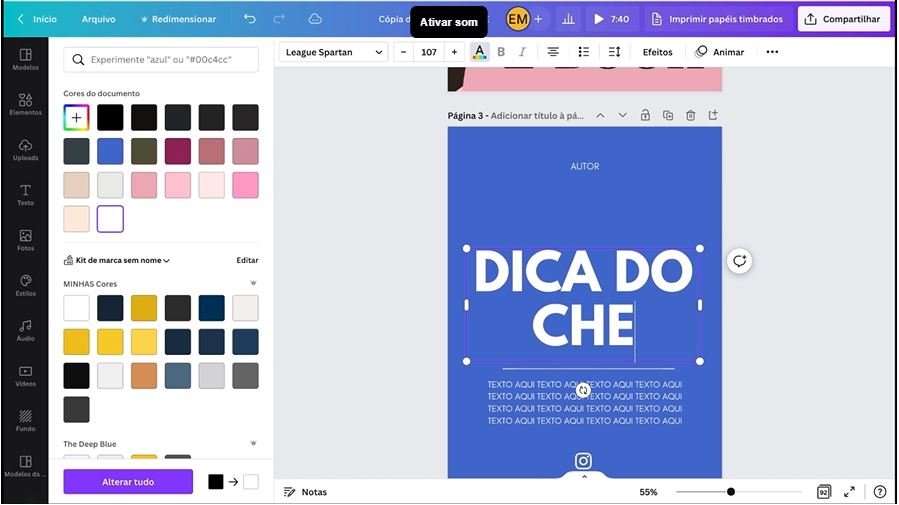The width and height of the screenshot is (899, 505).
Task: Enter fullscreen presentation mode
Action: [849, 492]
